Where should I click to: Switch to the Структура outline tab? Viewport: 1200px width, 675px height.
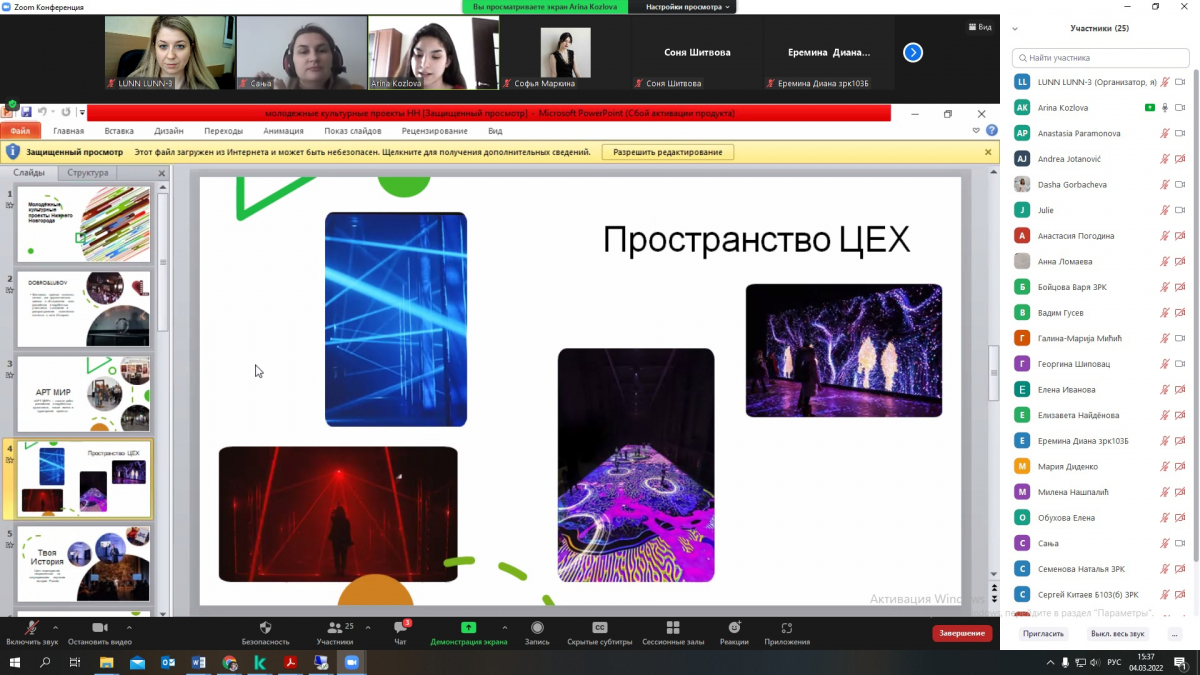pos(88,173)
